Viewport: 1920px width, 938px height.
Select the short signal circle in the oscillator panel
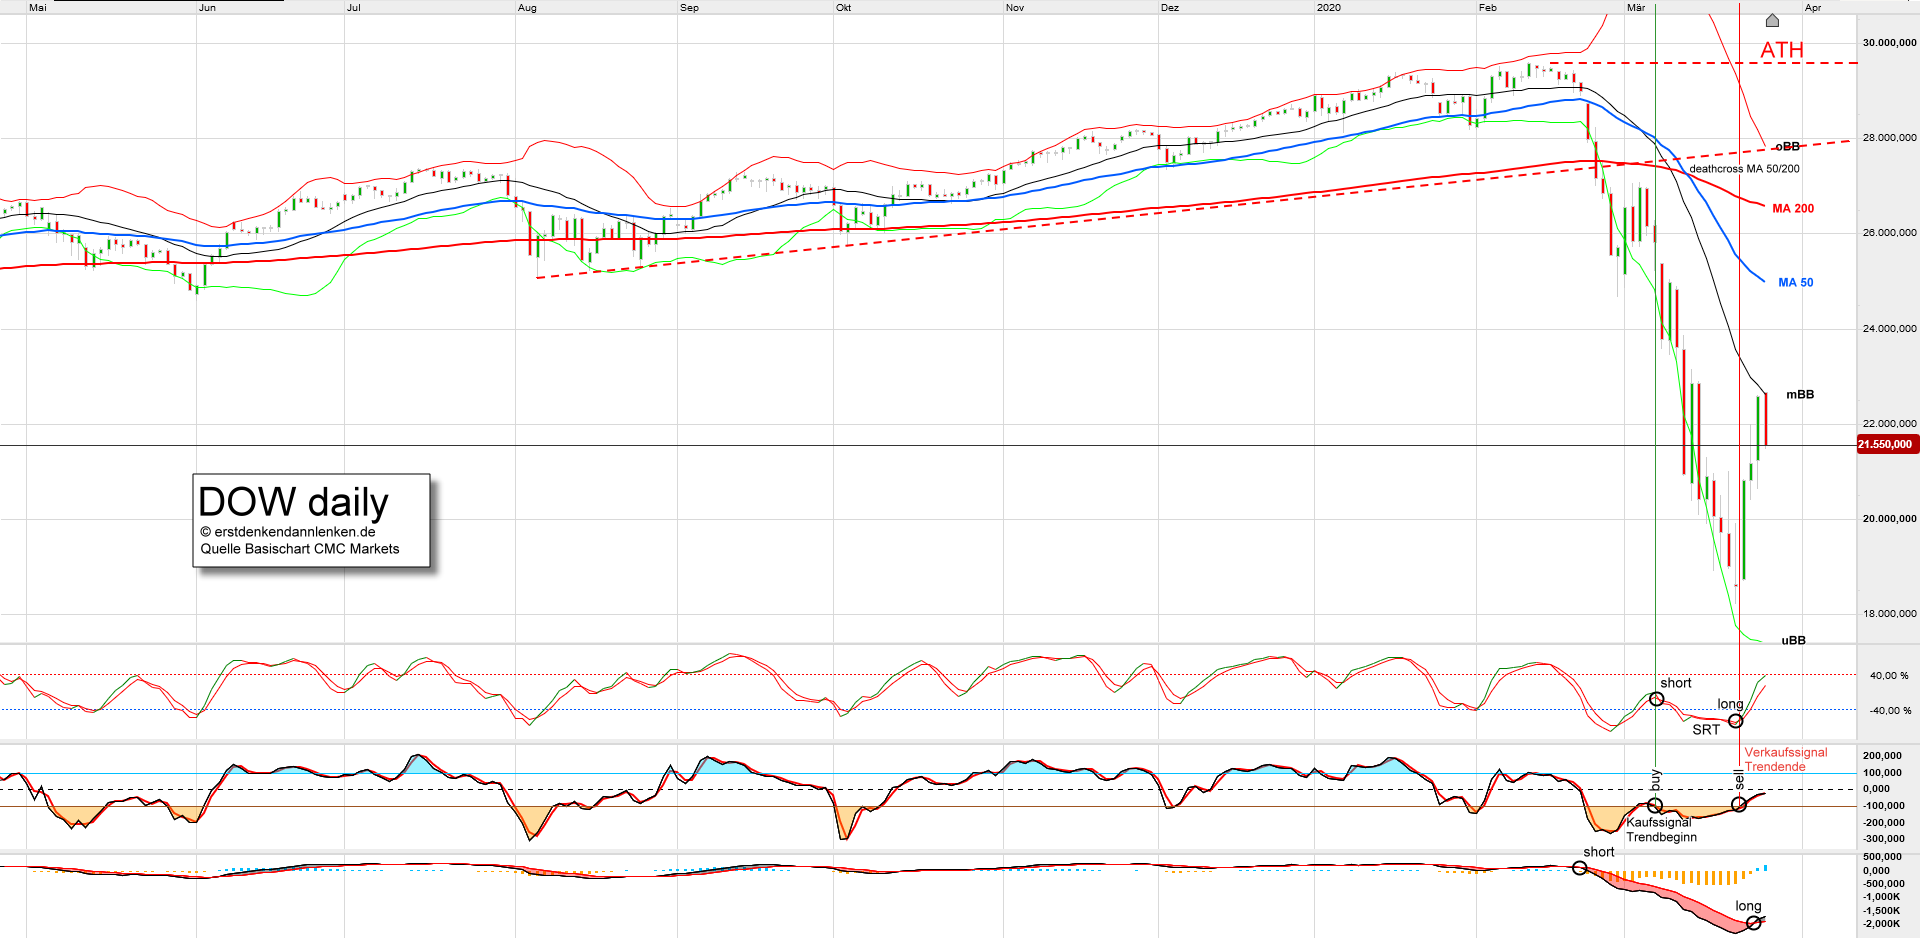pyautogui.click(x=1656, y=699)
